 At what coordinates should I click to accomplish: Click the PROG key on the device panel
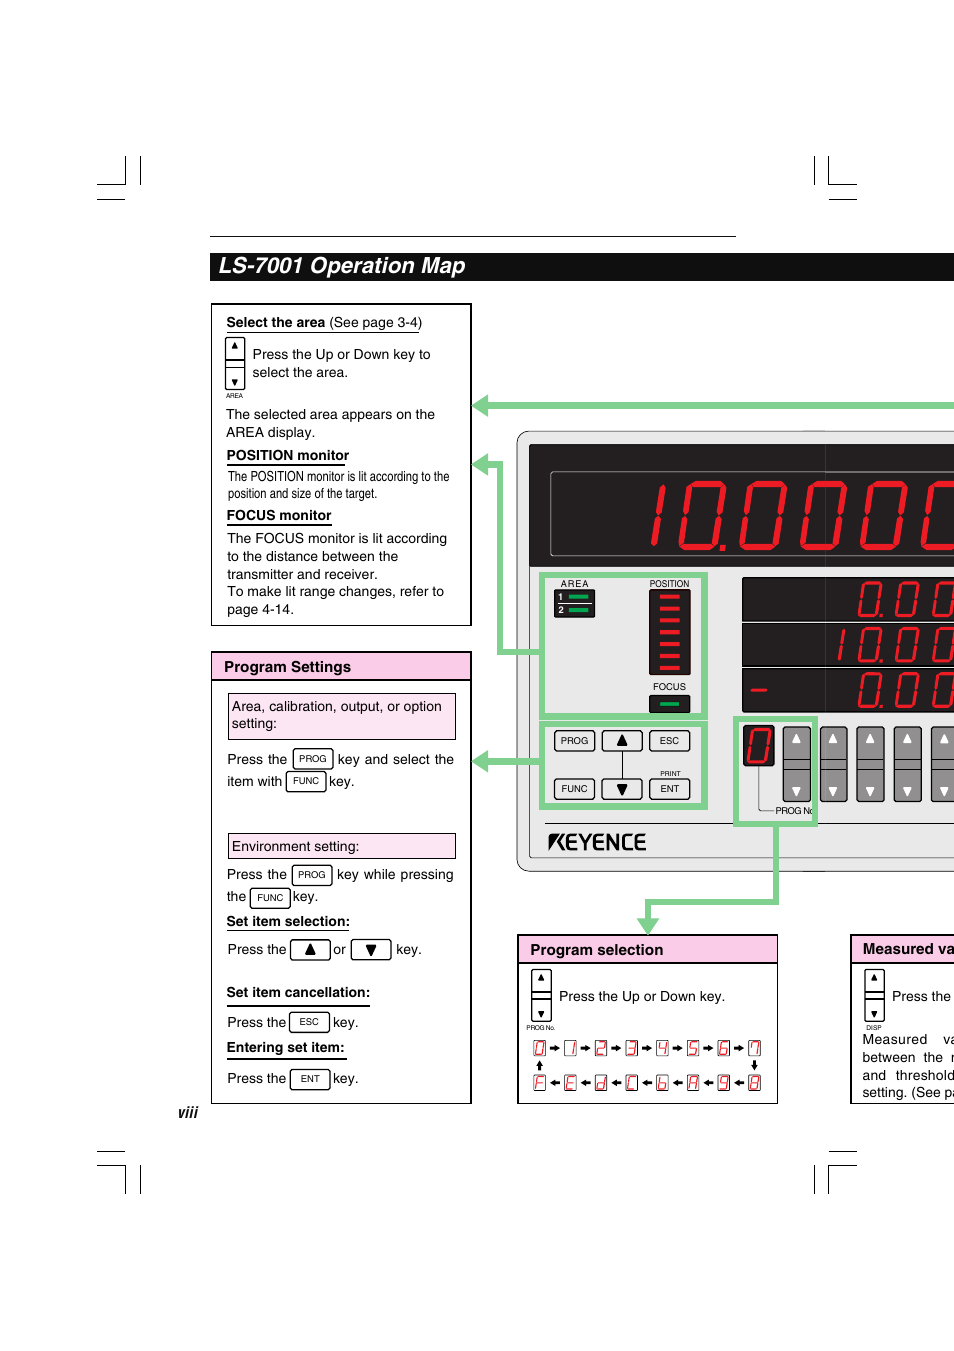(574, 741)
